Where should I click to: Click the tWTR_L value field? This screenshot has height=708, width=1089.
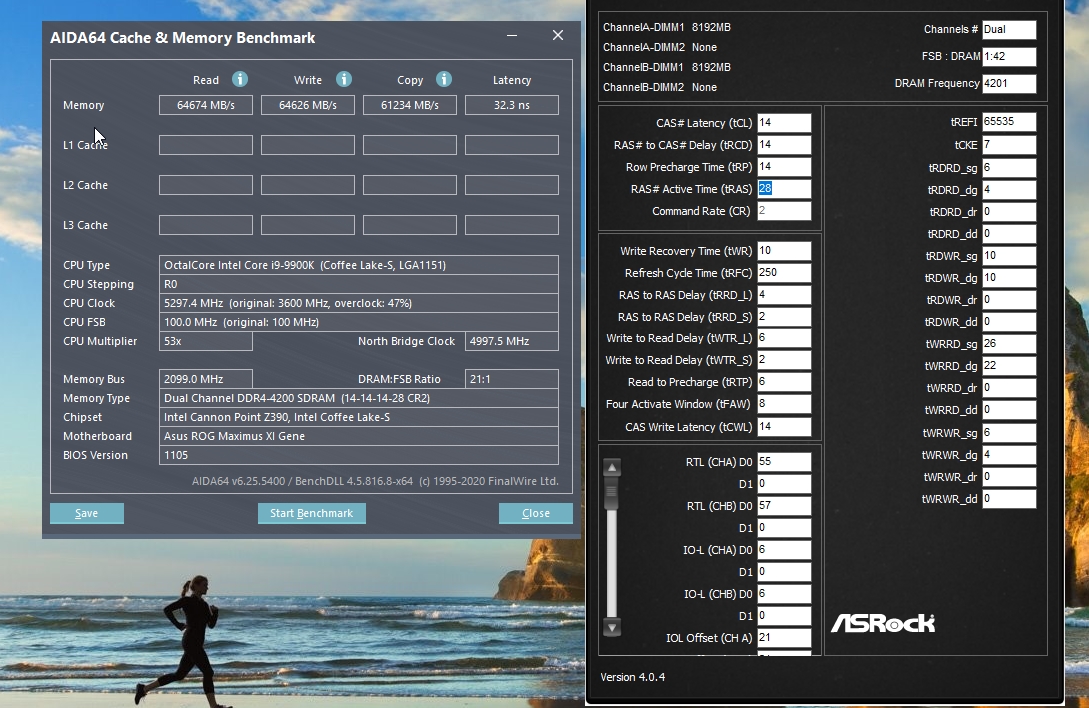(x=783, y=338)
